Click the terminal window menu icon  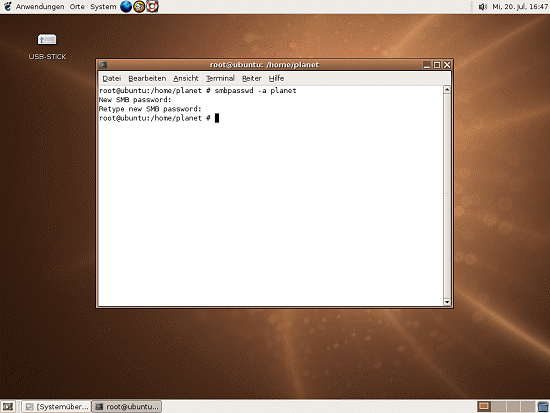102,65
